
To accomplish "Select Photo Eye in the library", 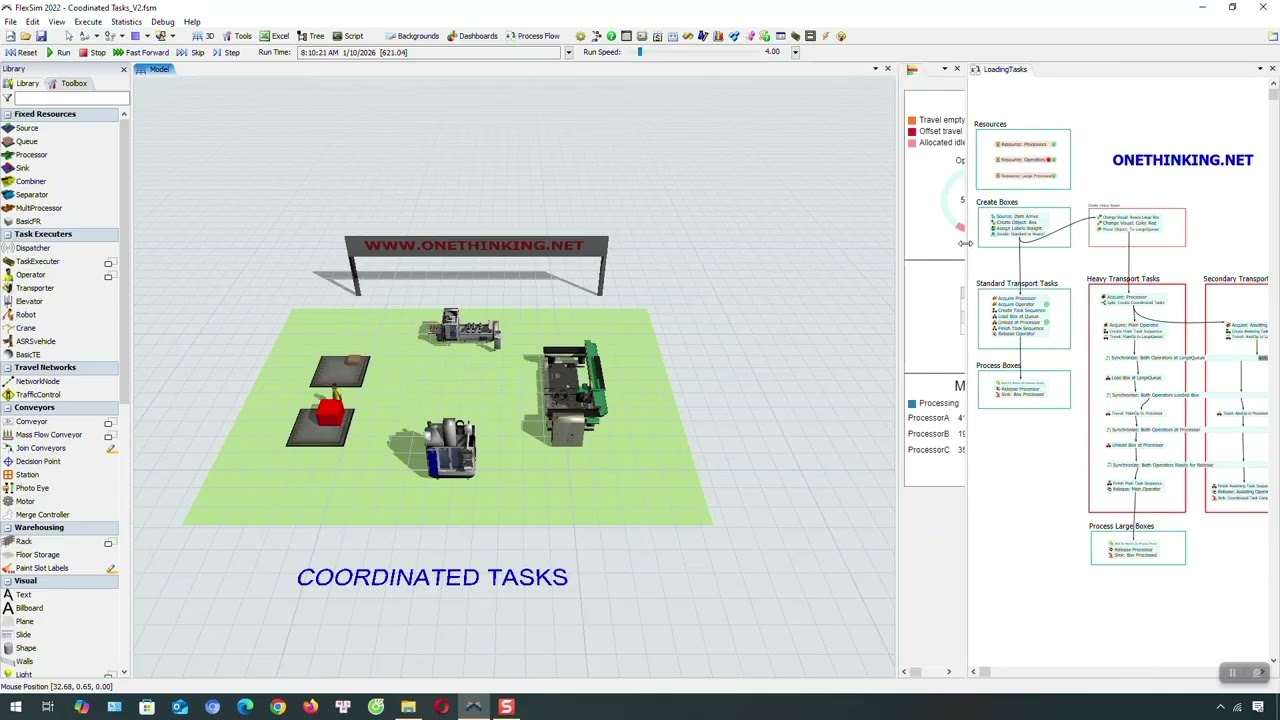I will (32, 488).
